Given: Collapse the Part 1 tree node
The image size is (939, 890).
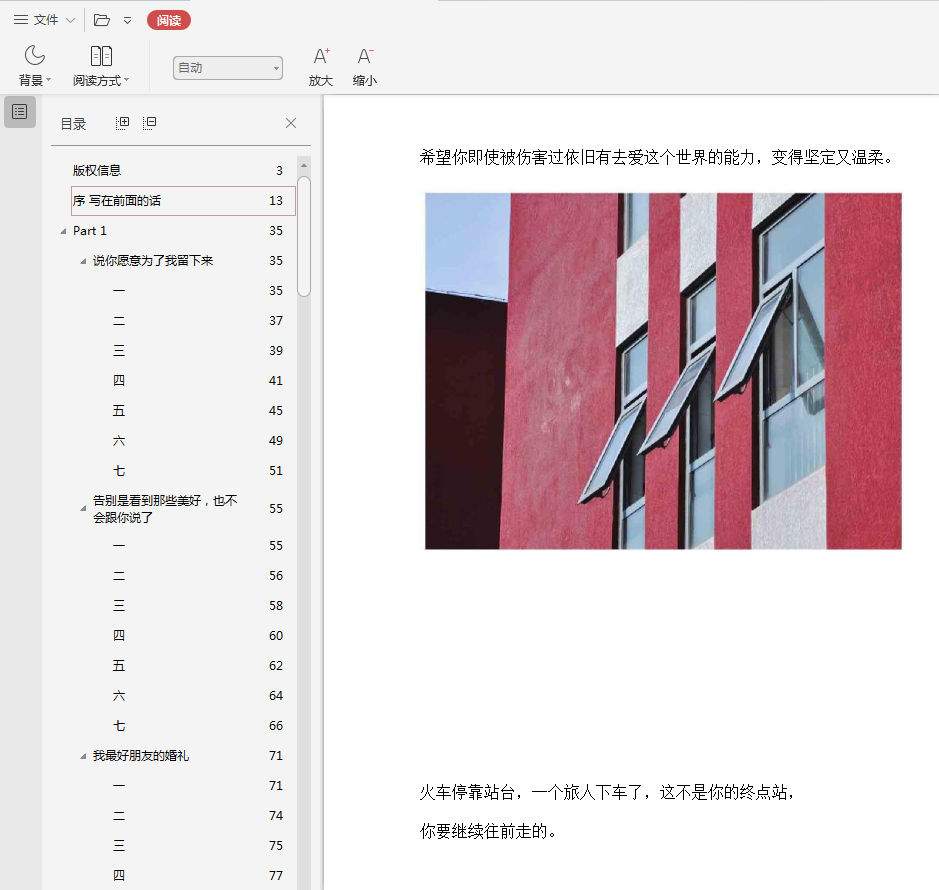Looking at the screenshot, I should tap(64, 231).
